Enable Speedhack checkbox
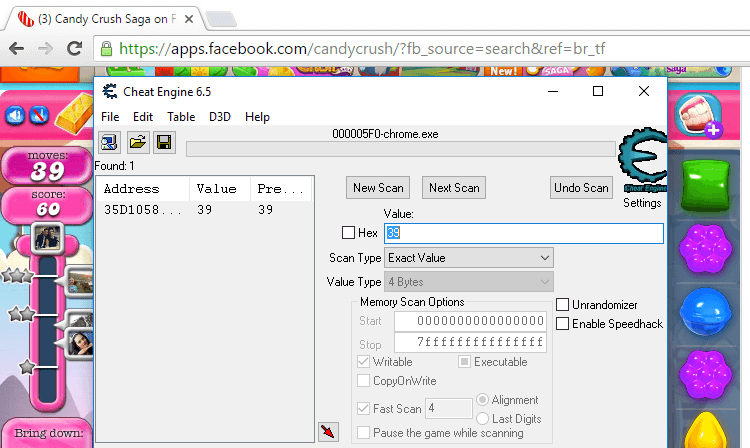Viewport: 750px width, 448px height. click(562, 324)
